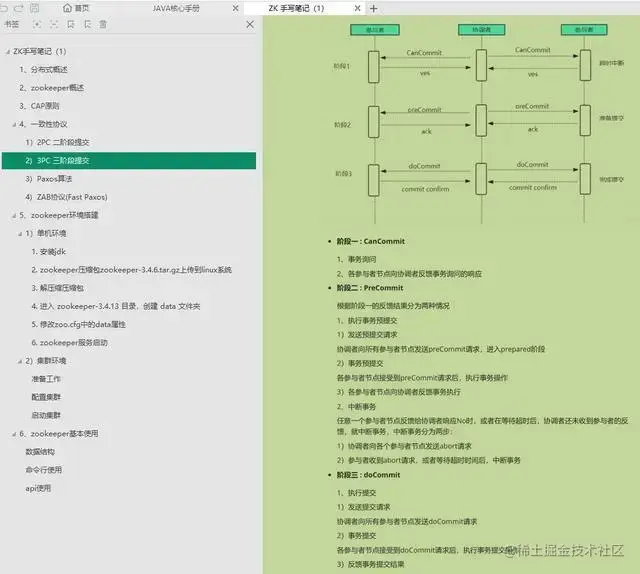The image size is (640, 574).
Task: Open bookmark 1. 安装jdk
Action: click(x=49, y=251)
